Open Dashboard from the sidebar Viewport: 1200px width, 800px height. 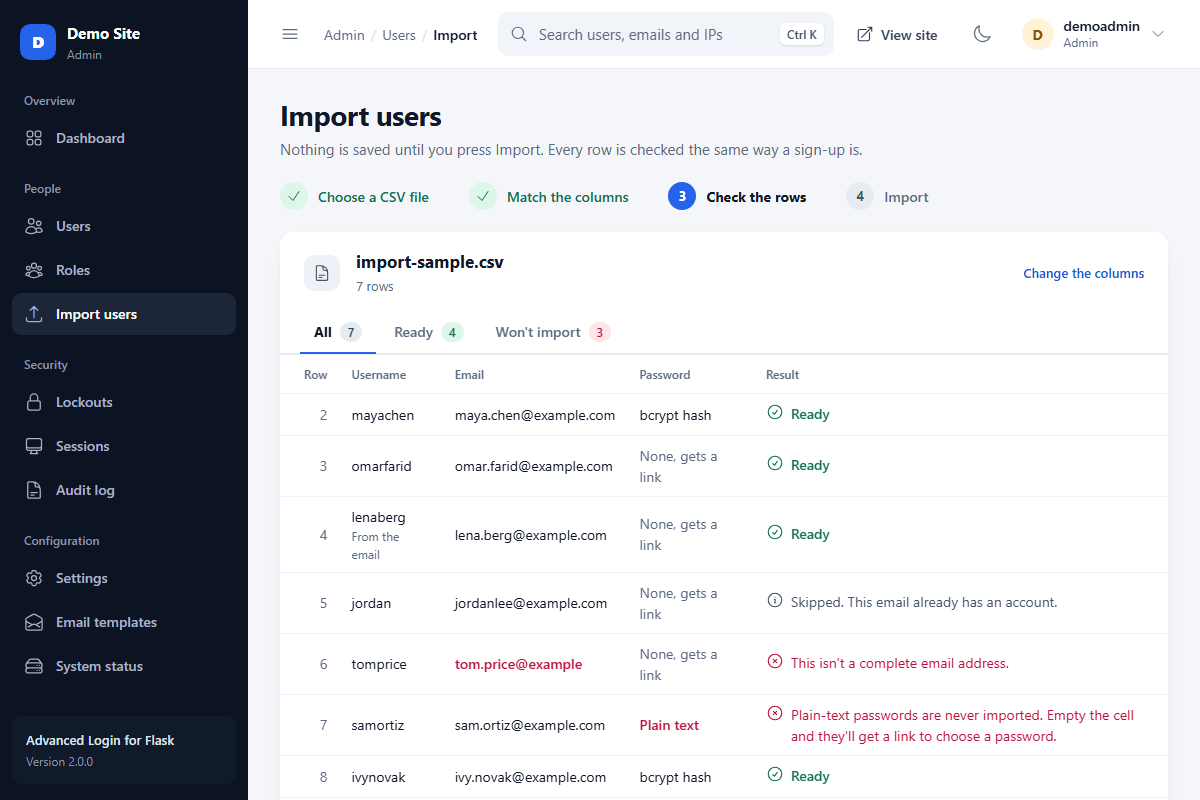[124, 138]
